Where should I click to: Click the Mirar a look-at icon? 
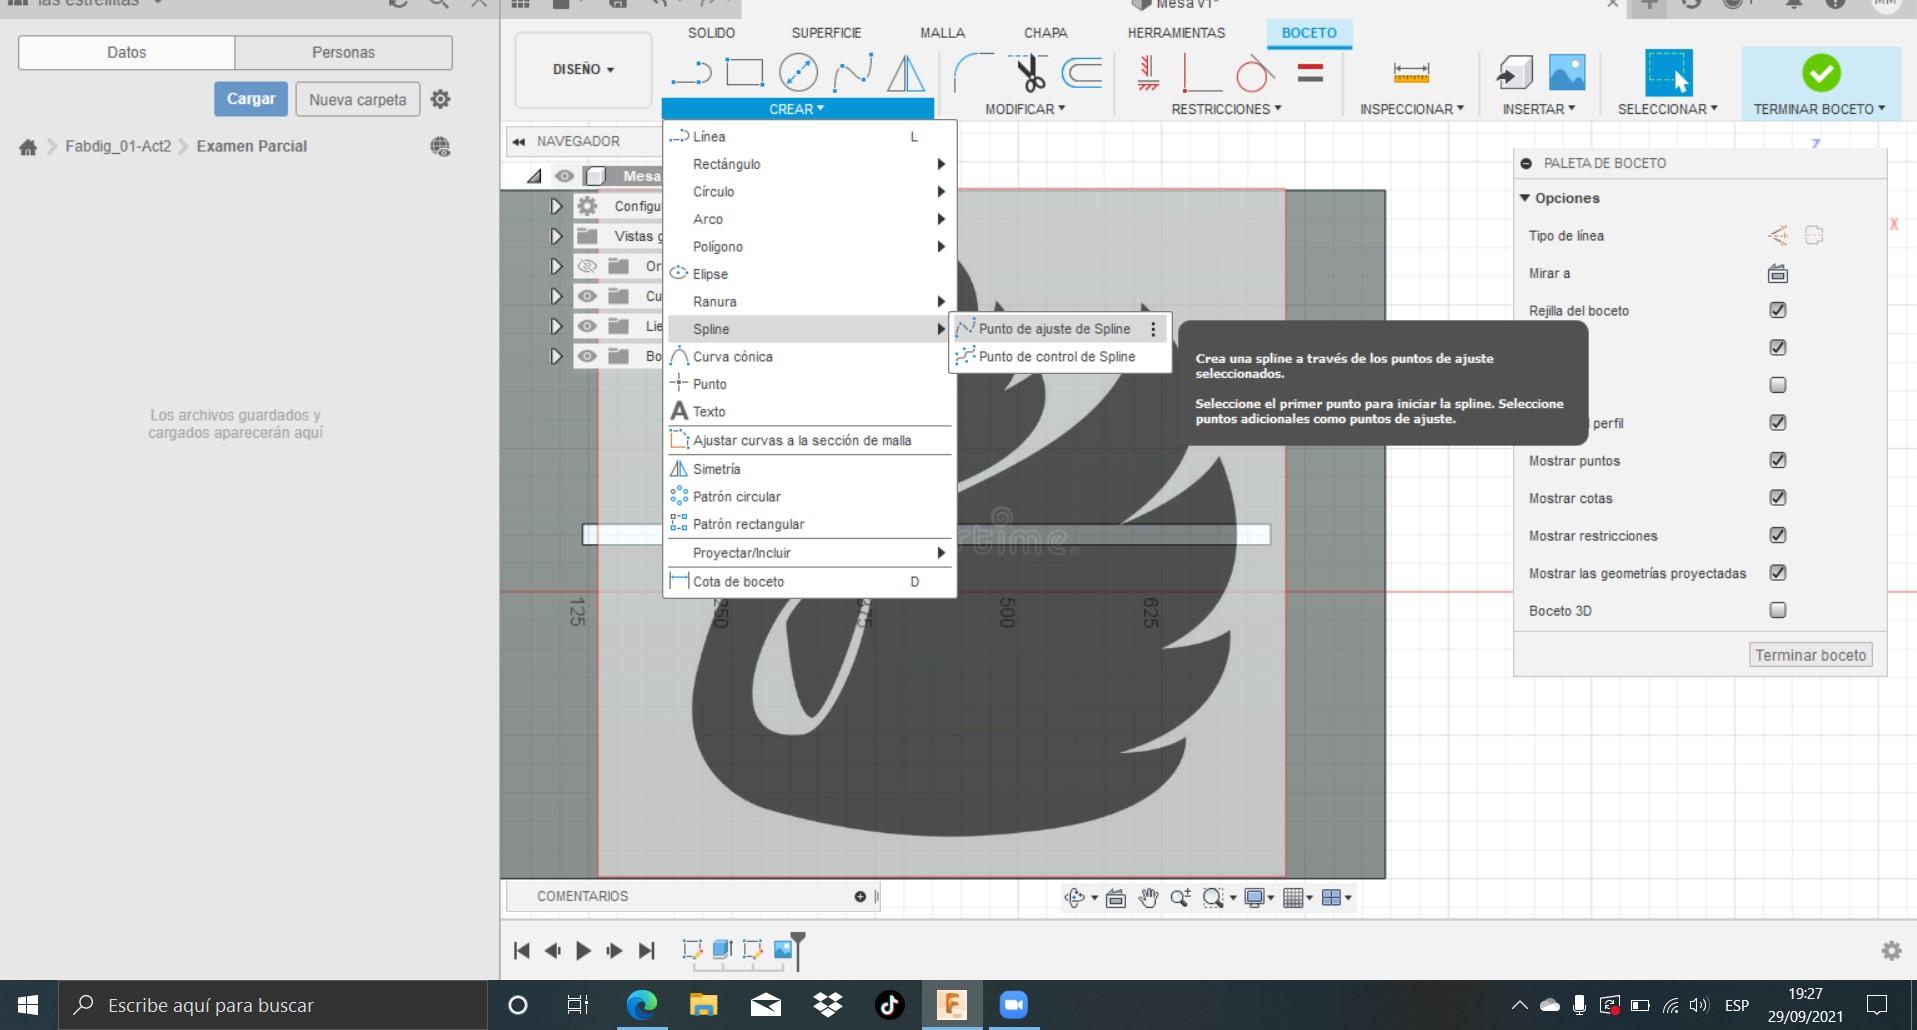point(1777,273)
